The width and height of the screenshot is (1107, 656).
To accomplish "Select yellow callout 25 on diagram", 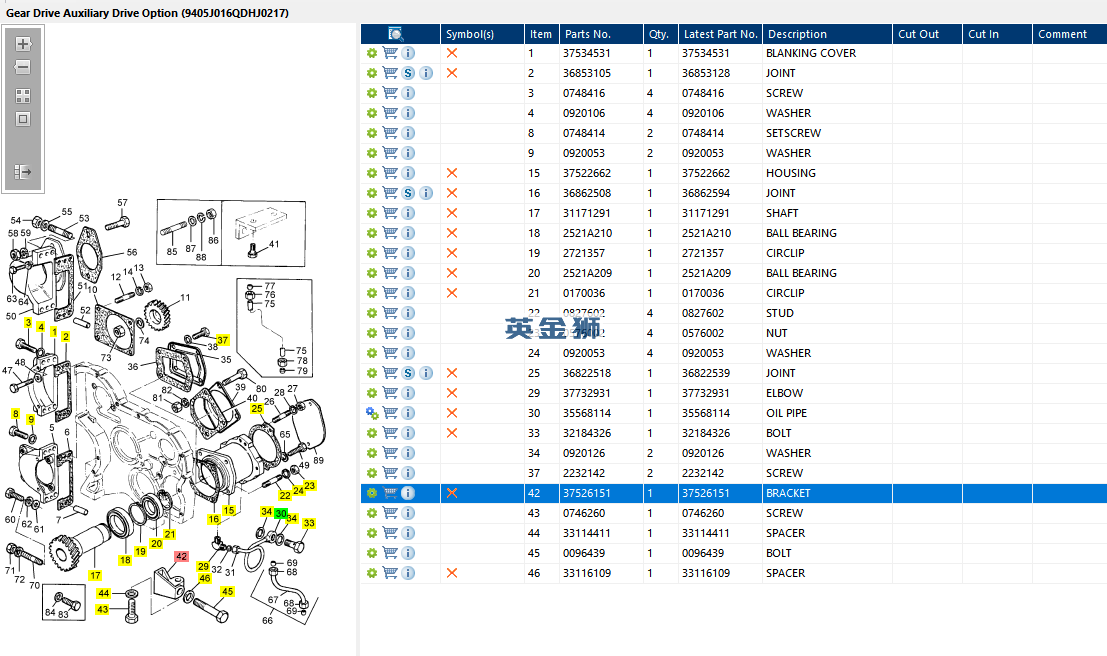I will pyautogui.click(x=257, y=408).
